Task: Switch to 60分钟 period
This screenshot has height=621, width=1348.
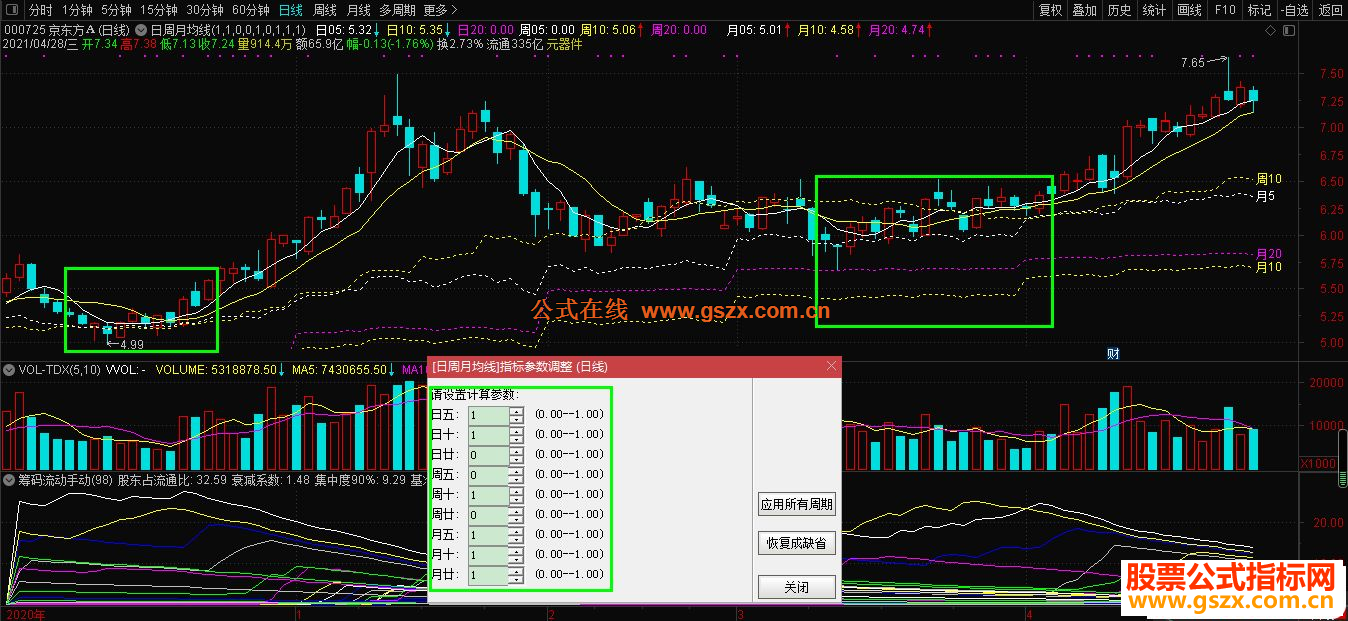Action: tap(250, 10)
